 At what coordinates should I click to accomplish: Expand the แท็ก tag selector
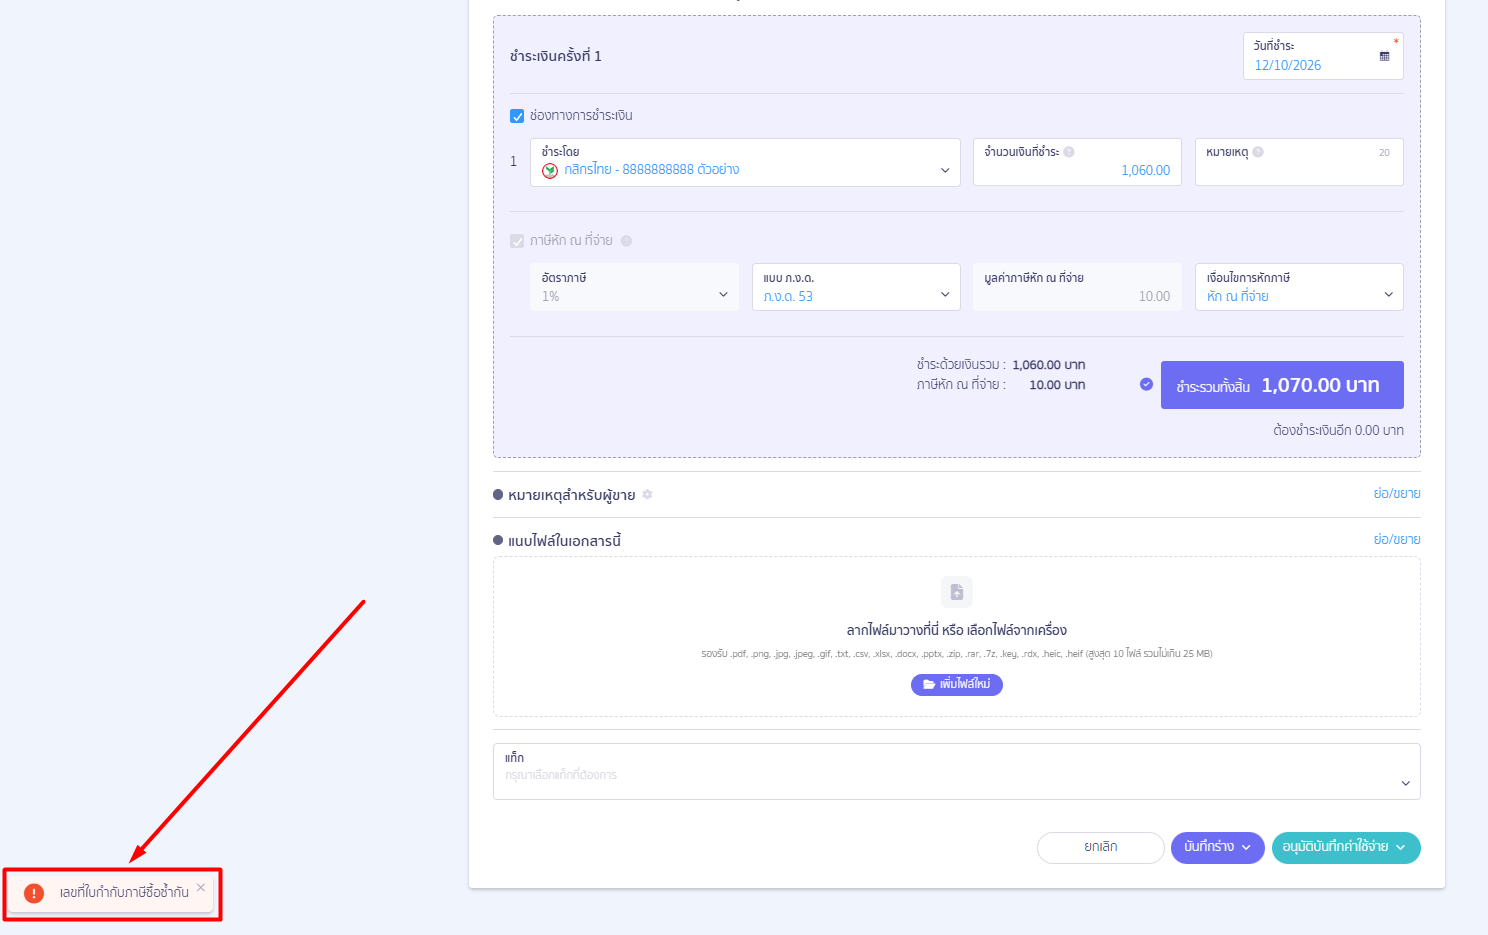coord(956,771)
